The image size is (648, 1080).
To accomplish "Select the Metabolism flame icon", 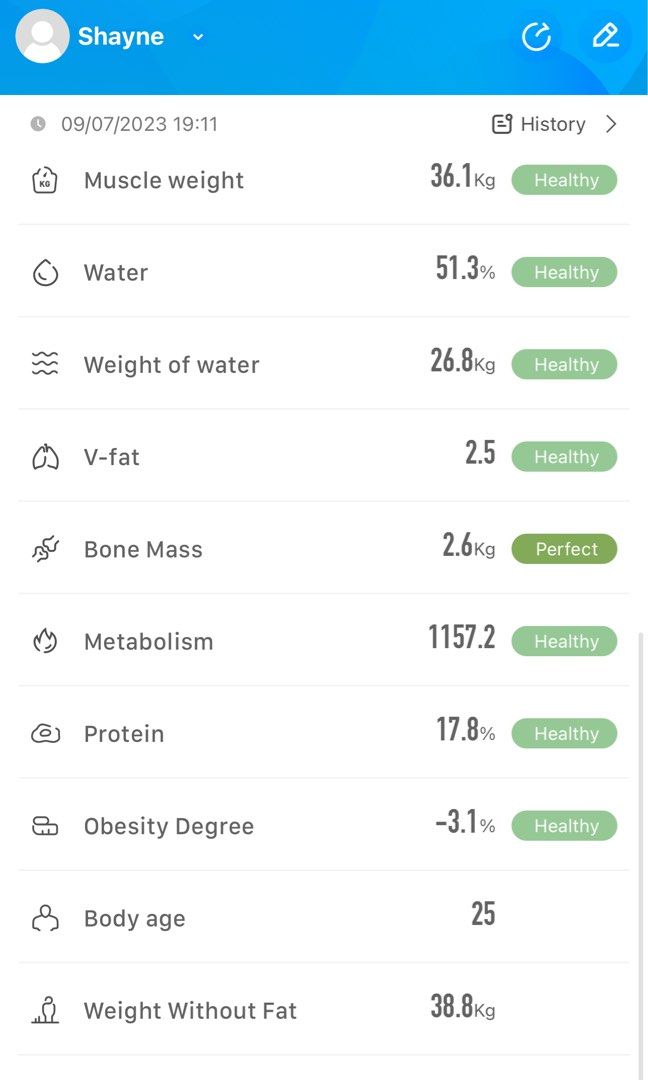I will coord(44,641).
